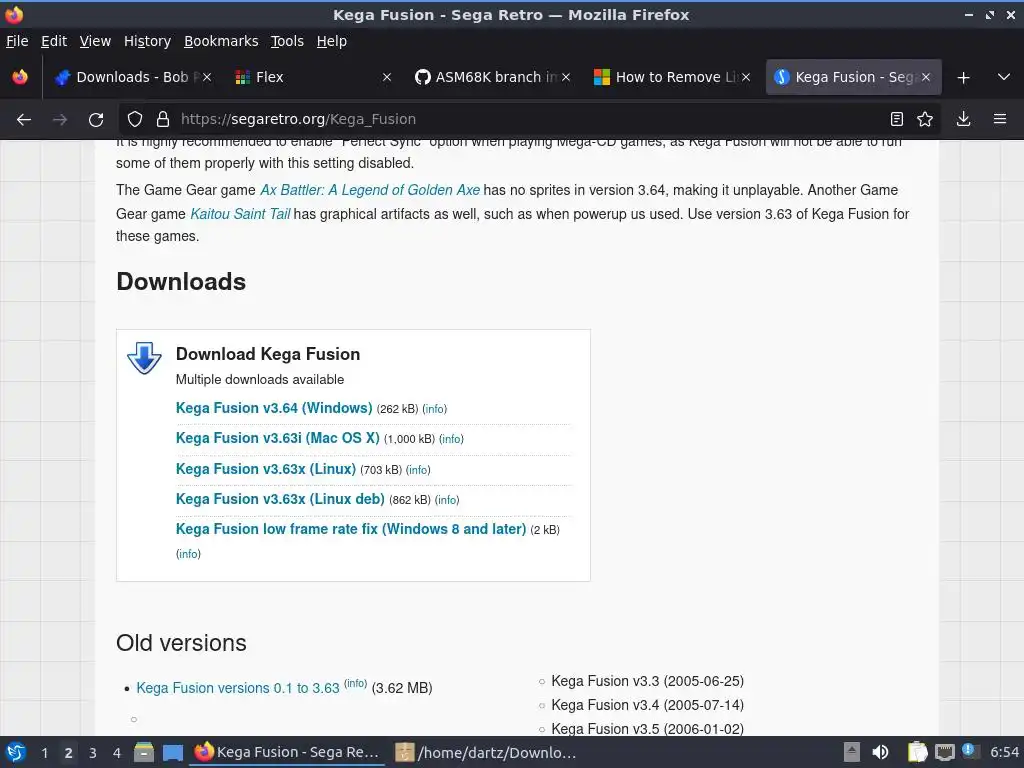Click the Downloads section heading
1024x768 pixels.
[181, 282]
